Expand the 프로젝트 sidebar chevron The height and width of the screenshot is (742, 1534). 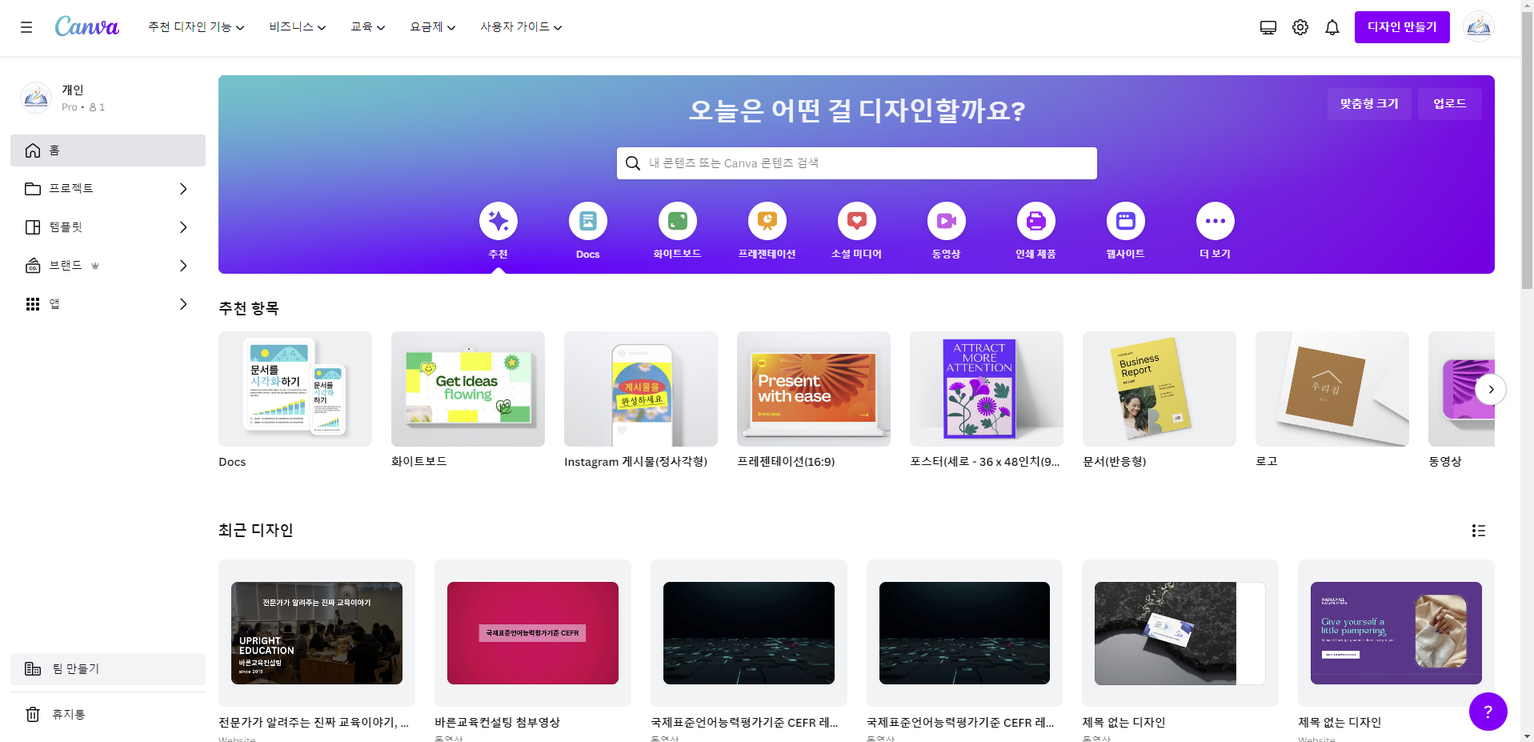click(x=183, y=189)
